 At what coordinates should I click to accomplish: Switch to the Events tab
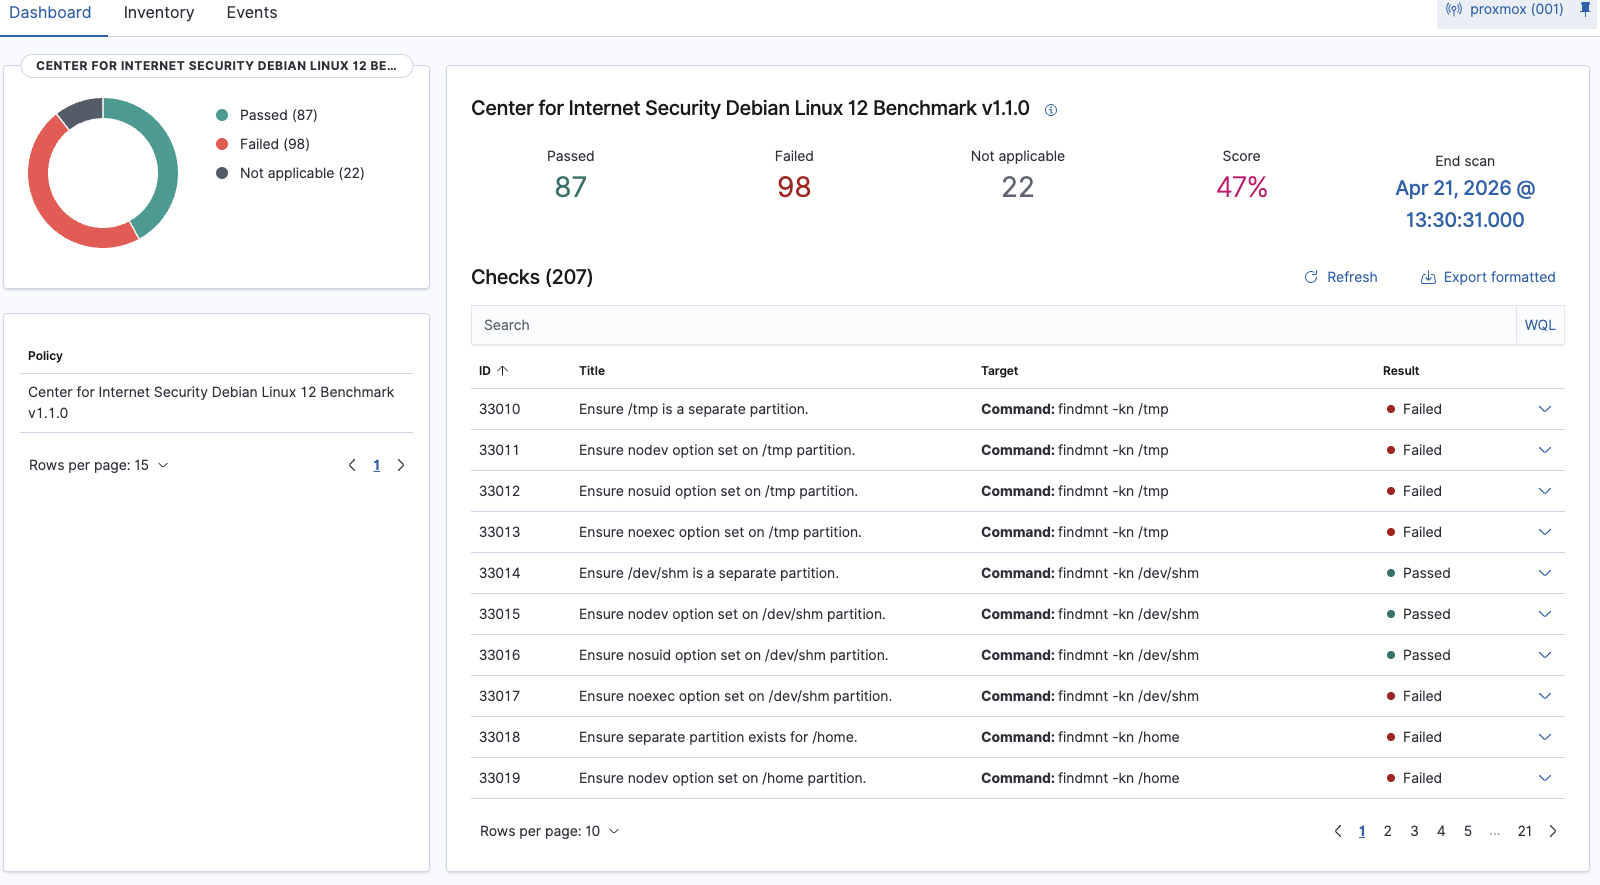pos(252,13)
